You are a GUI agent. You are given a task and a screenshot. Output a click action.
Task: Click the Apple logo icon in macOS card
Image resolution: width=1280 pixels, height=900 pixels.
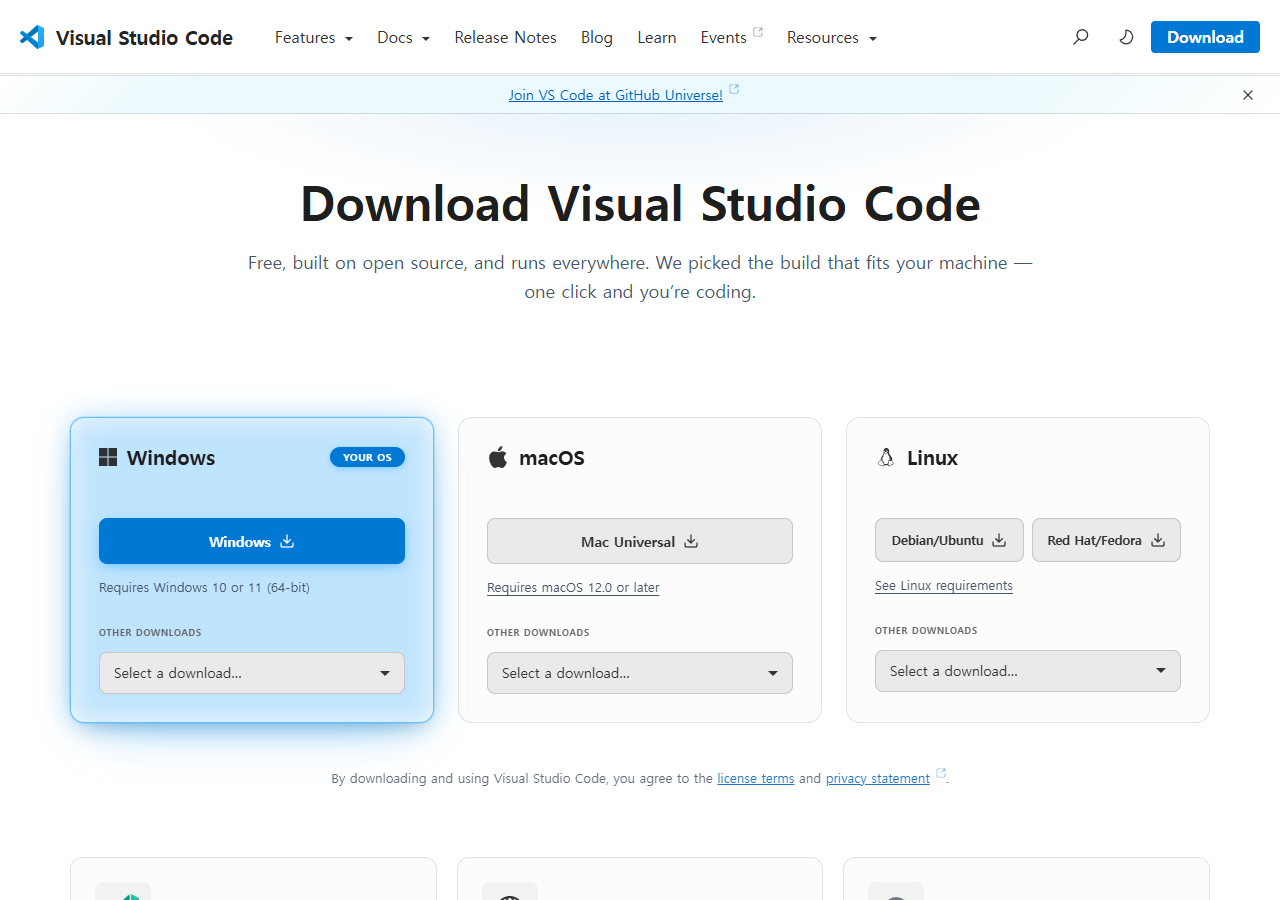pos(497,458)
